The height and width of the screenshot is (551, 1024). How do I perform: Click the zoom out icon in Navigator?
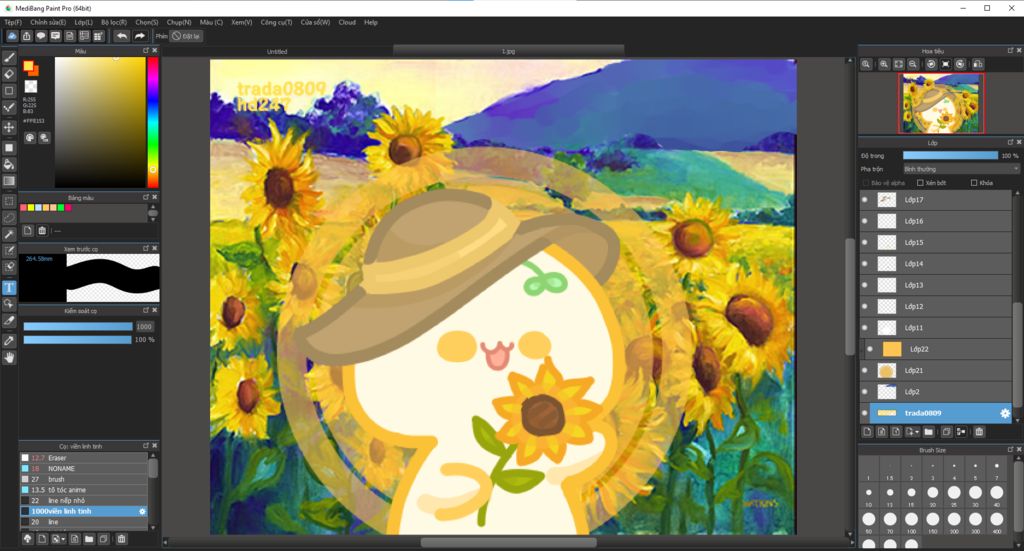pyautogui.click(x=913, y=64)
